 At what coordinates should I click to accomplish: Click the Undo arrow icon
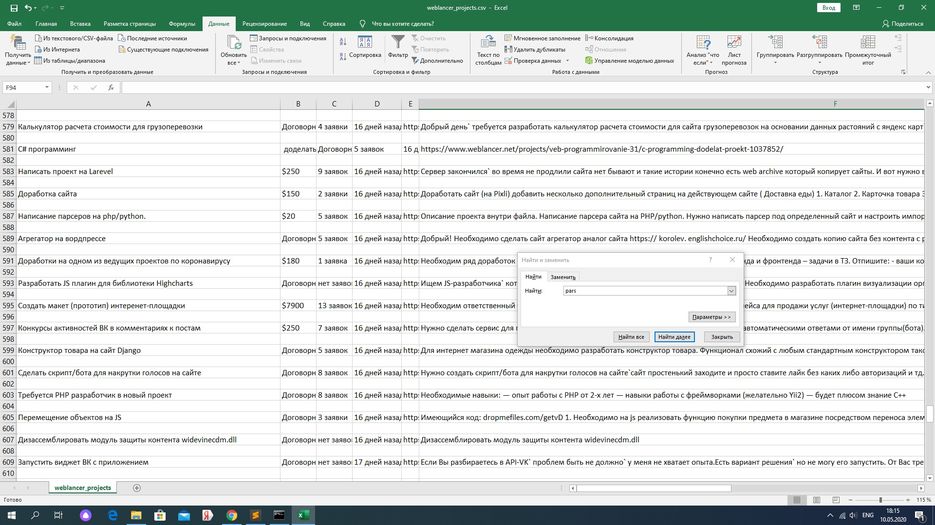28,8
